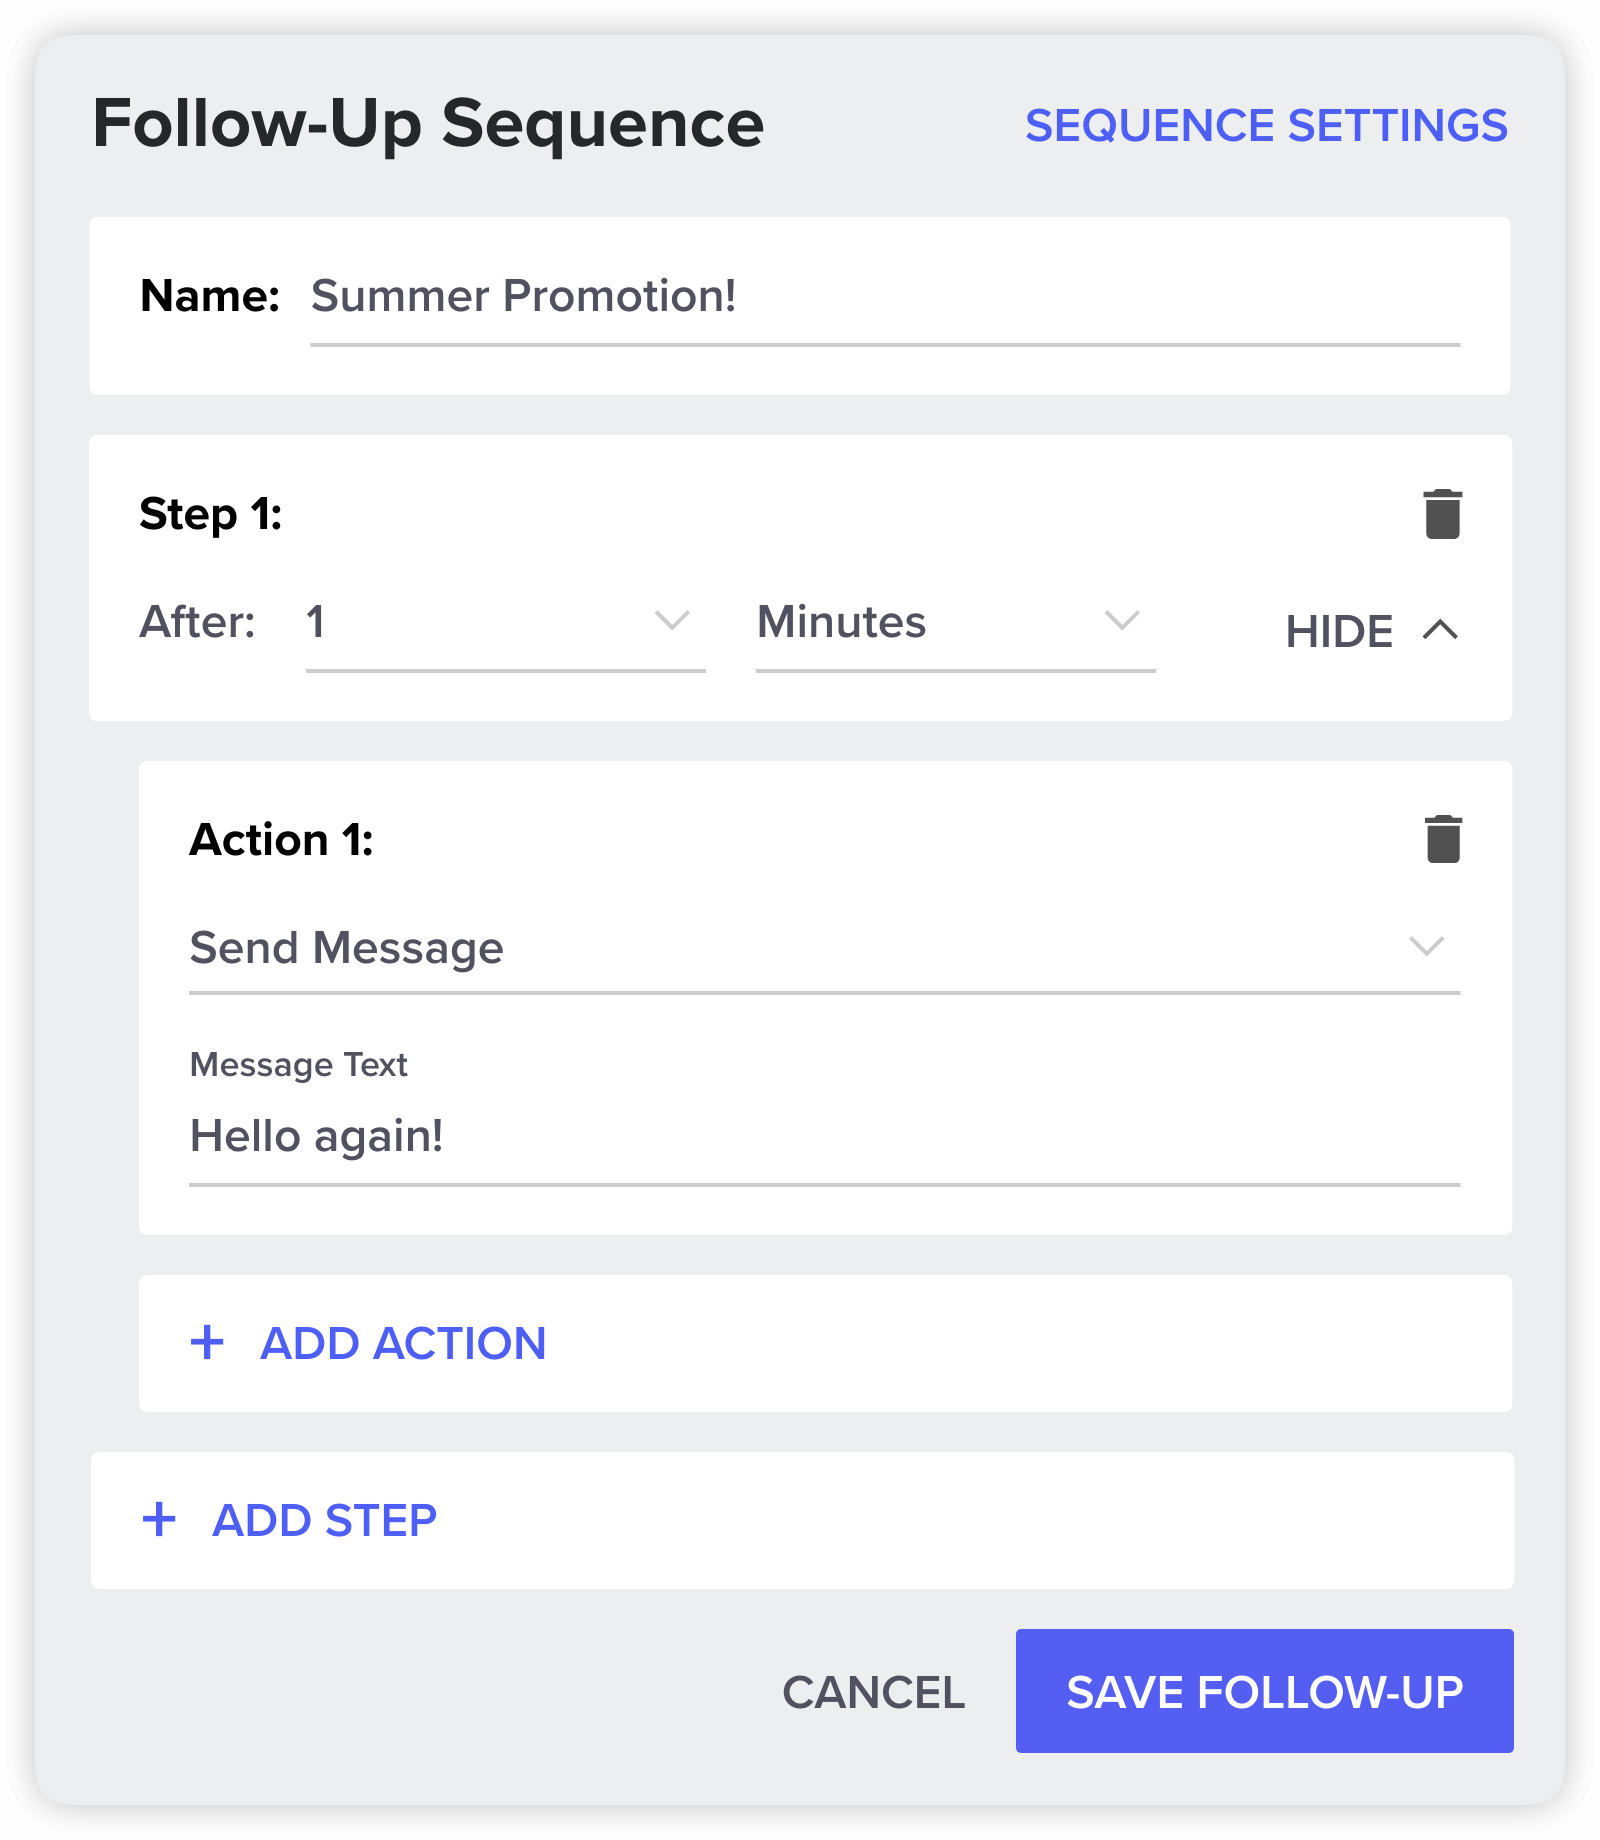Edit the Message Text field Hello again!
Viewport: 1600px width, 1840px height.
click(x=825, y=1140)
